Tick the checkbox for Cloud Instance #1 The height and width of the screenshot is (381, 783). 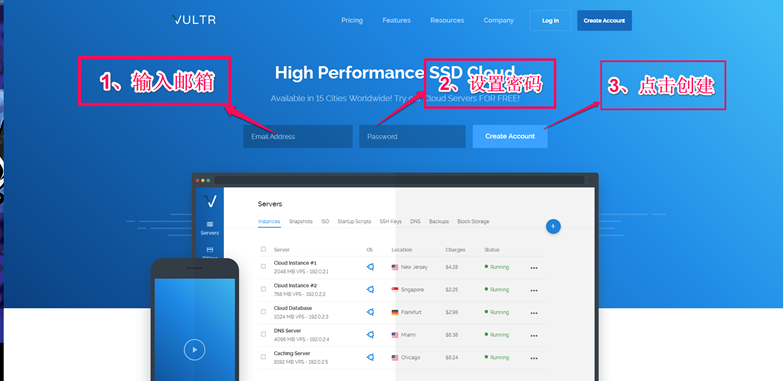tap(263, 266)
